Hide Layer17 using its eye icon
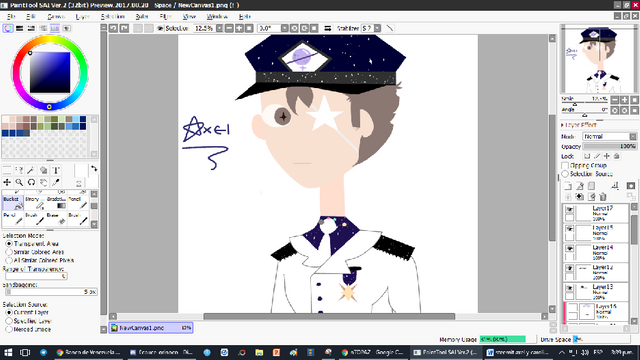640x360 pixels. click(569, 209)
